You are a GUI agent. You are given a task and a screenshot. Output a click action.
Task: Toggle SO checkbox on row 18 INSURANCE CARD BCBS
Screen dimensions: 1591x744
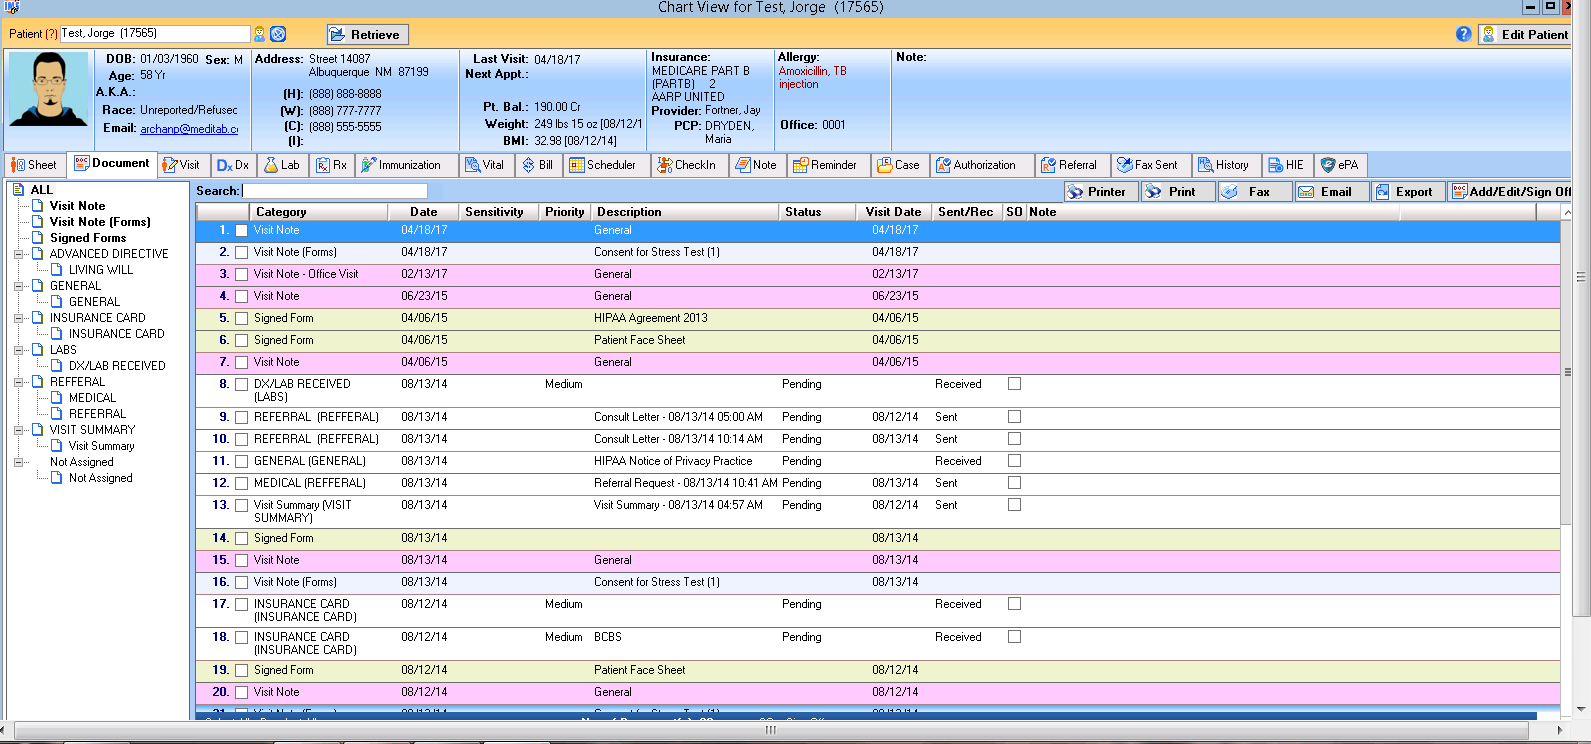[x=1014, y=637]
